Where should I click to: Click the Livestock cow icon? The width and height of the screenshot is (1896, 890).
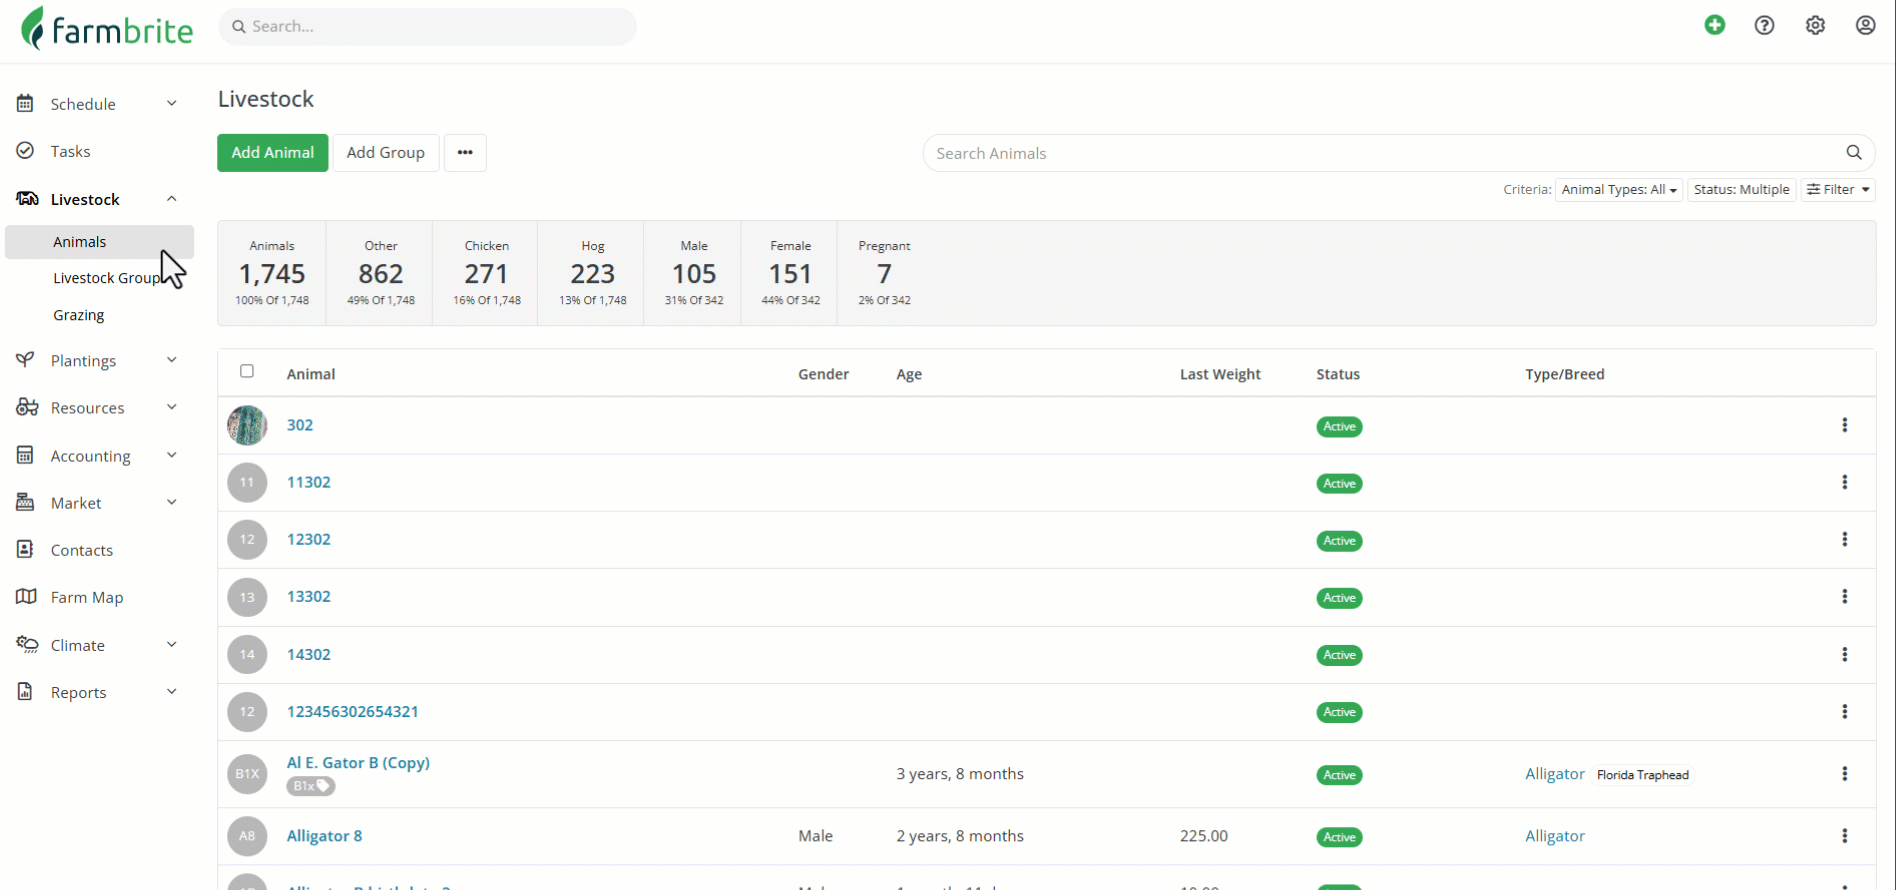point(27,199)
